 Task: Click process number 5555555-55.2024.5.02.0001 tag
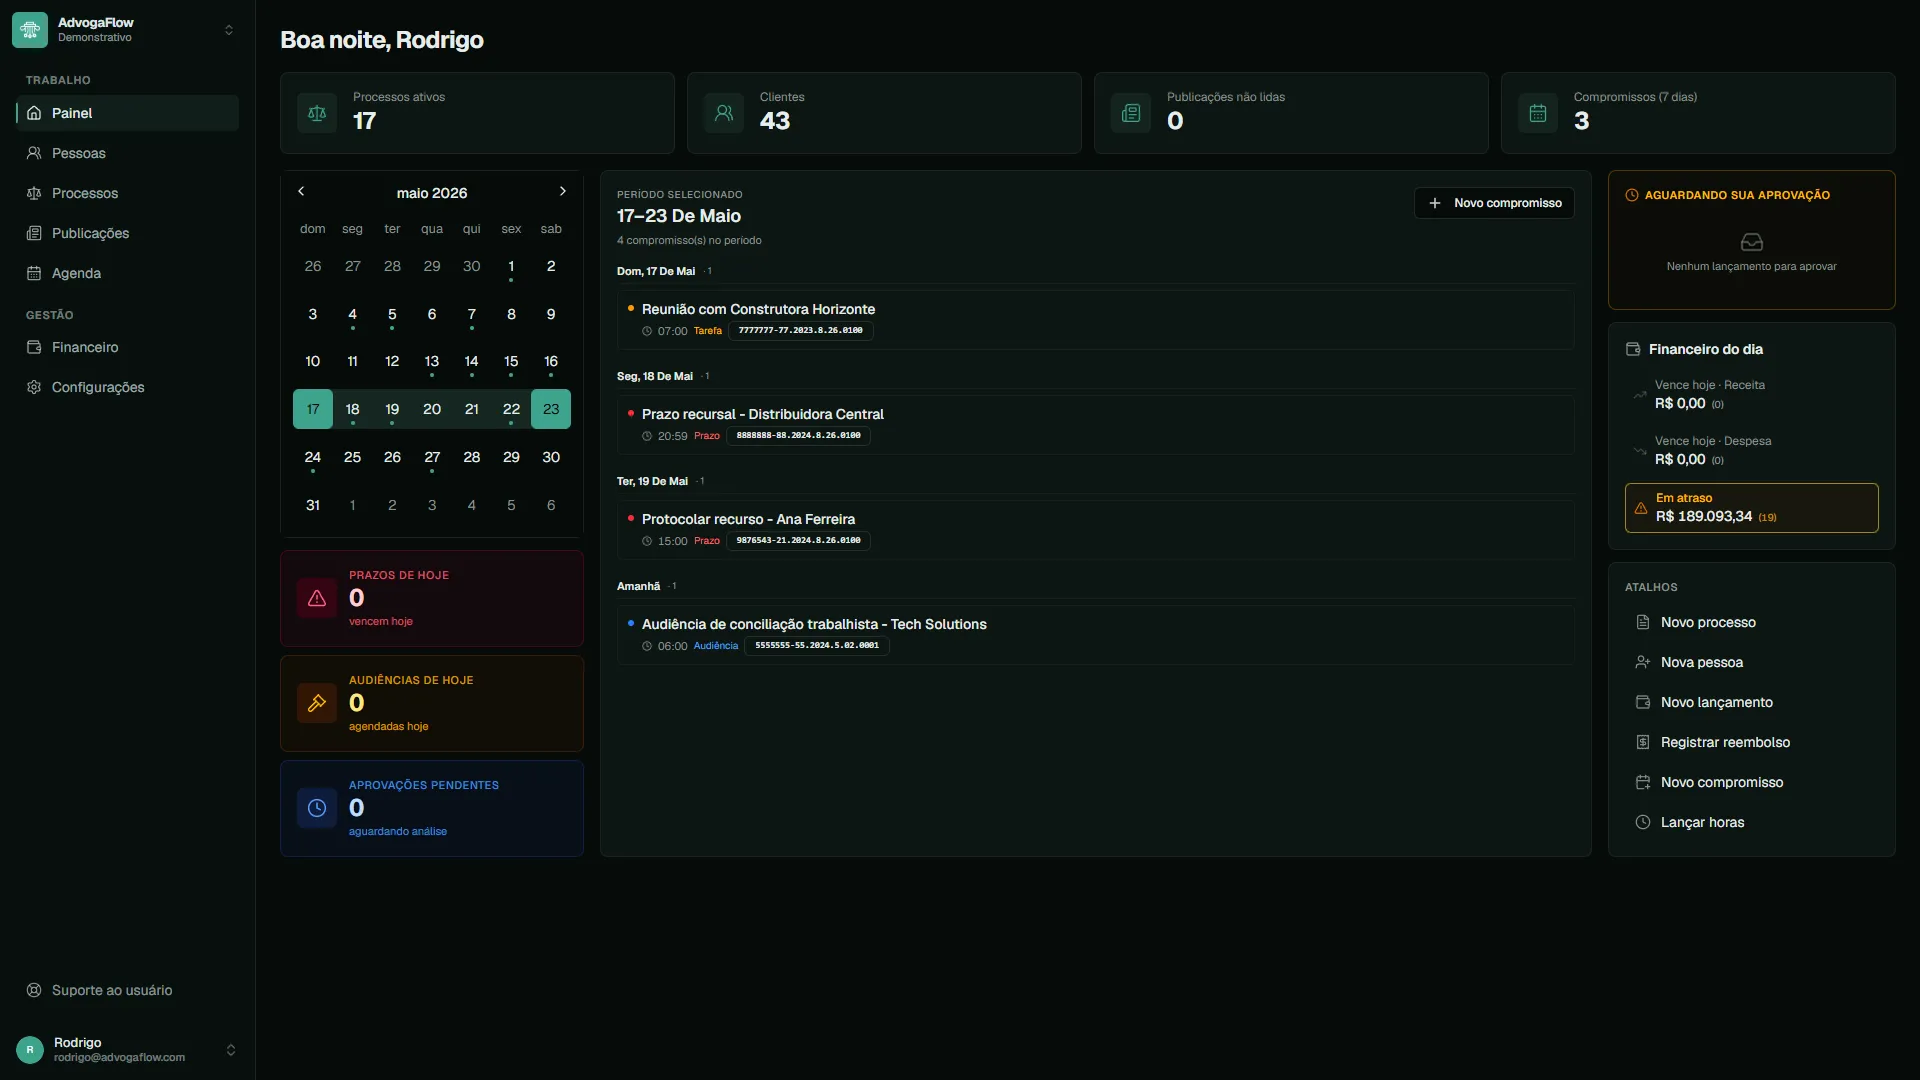pos(816,646)
